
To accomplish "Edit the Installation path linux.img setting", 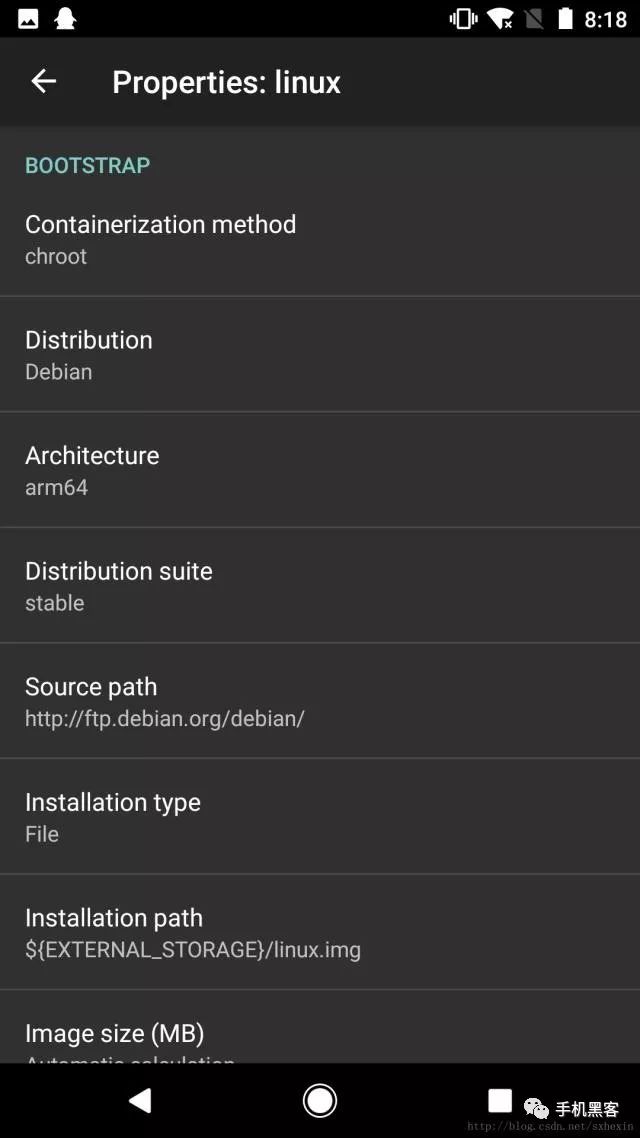I will pos(320,932).
